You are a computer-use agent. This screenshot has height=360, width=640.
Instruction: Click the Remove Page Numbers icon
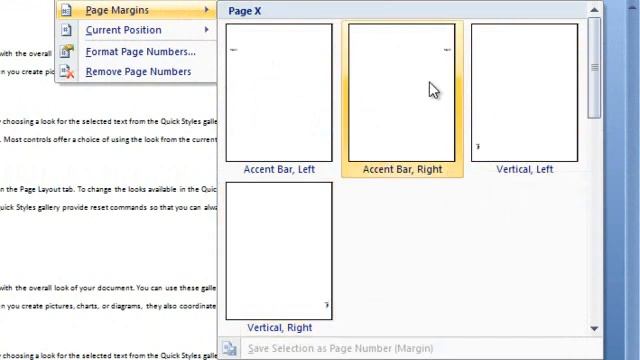click(x=67, y=72)
